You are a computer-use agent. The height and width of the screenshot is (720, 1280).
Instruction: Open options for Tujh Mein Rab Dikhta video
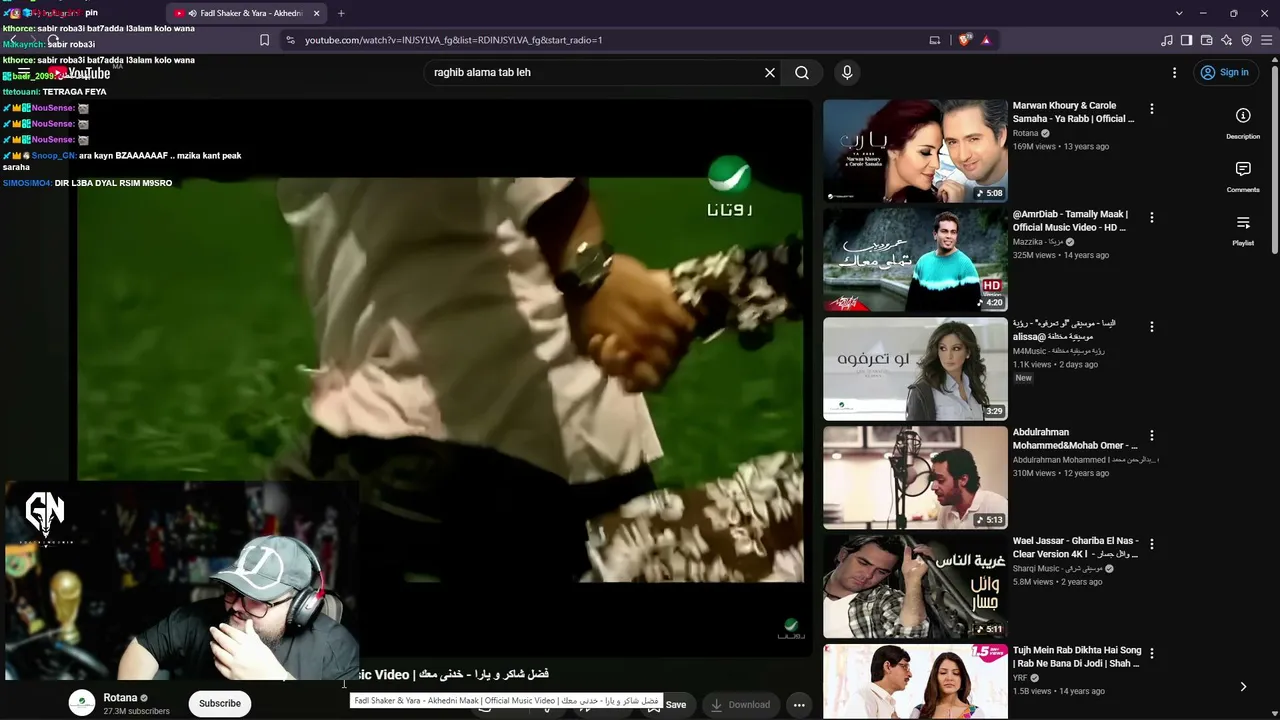tap(1152, 653)
